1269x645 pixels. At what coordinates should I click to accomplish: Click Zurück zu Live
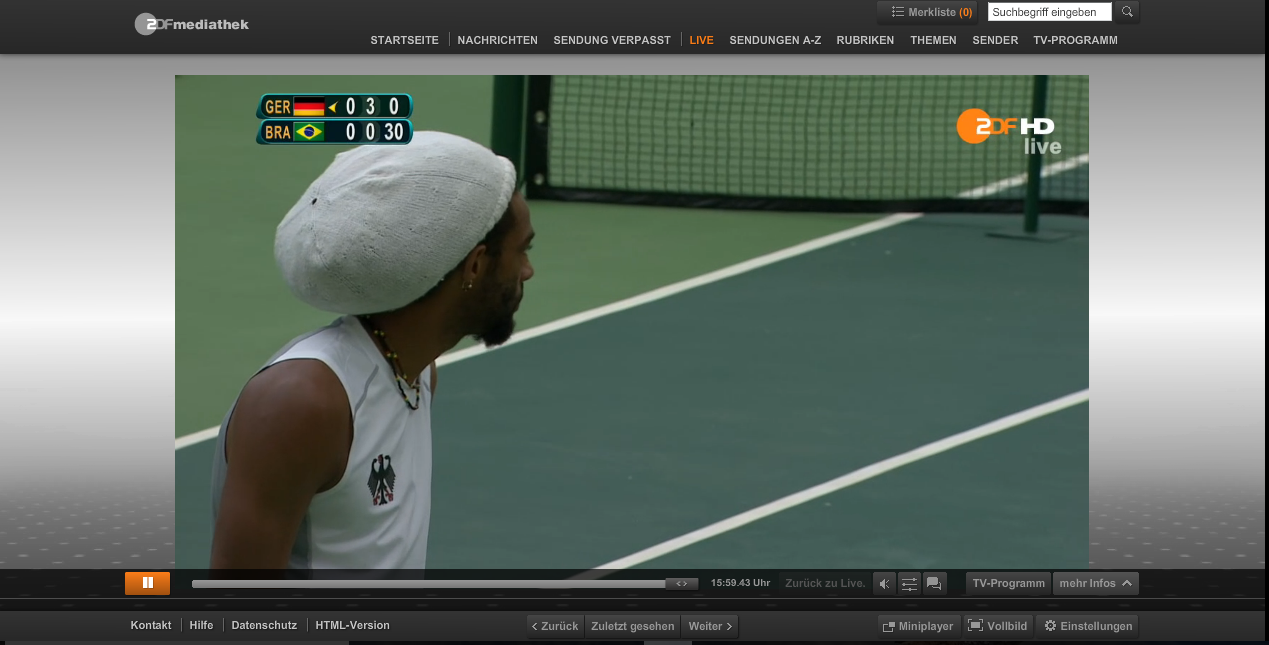click(825, 583)
